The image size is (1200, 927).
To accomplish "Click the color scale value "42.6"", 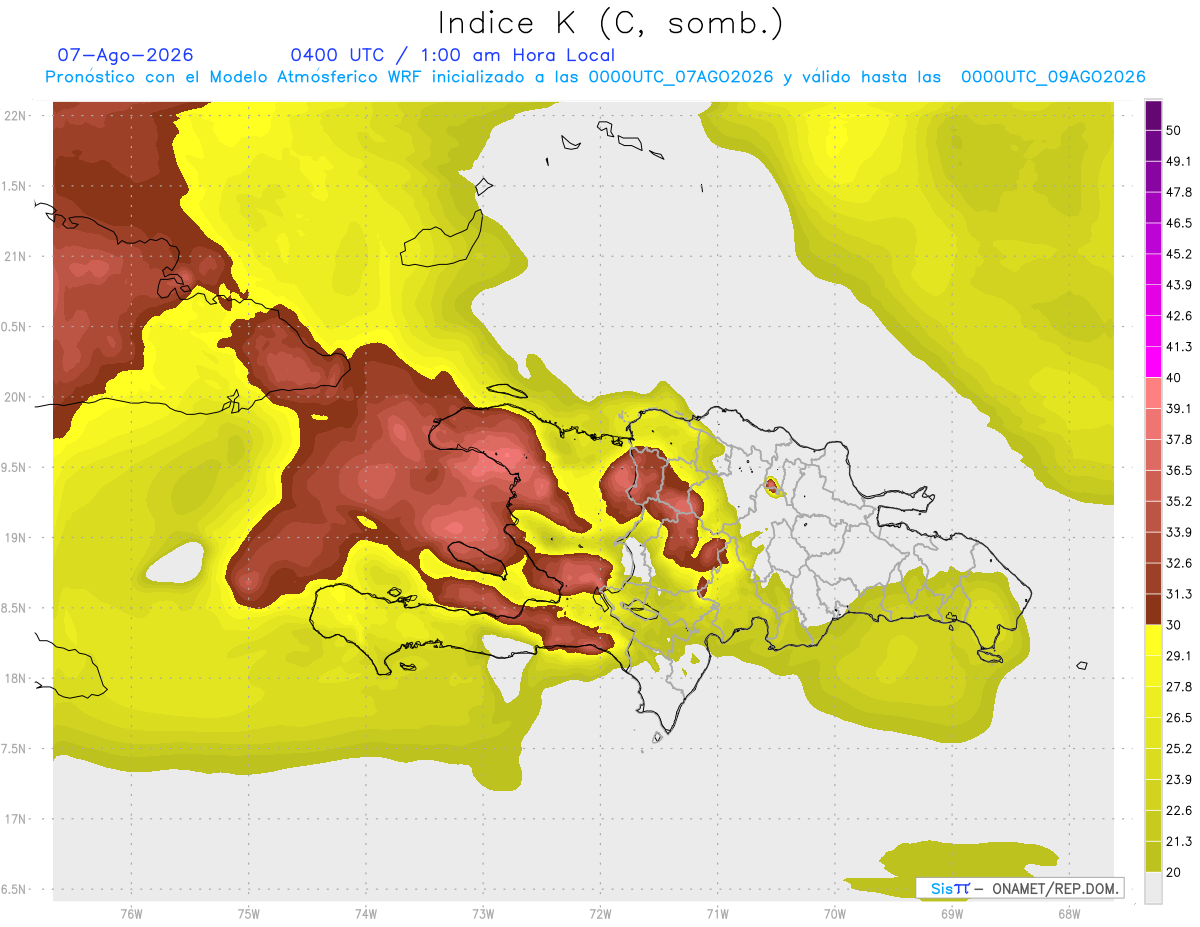I will (1179, 316).
